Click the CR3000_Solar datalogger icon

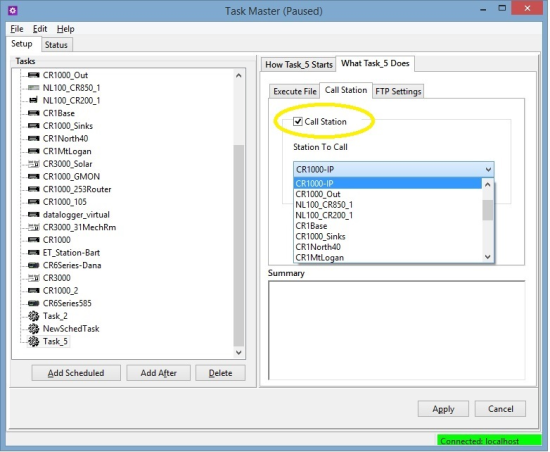click(x=34, y=164)
